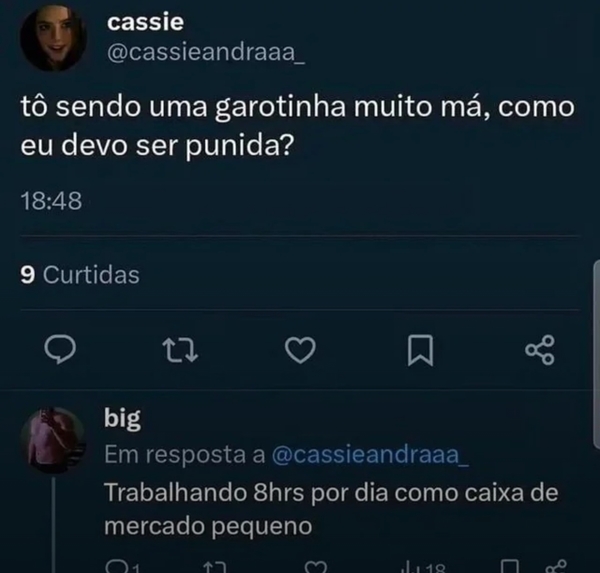
Task: Click the 18:48 tweet timestamp
Action: click(51, 201)
